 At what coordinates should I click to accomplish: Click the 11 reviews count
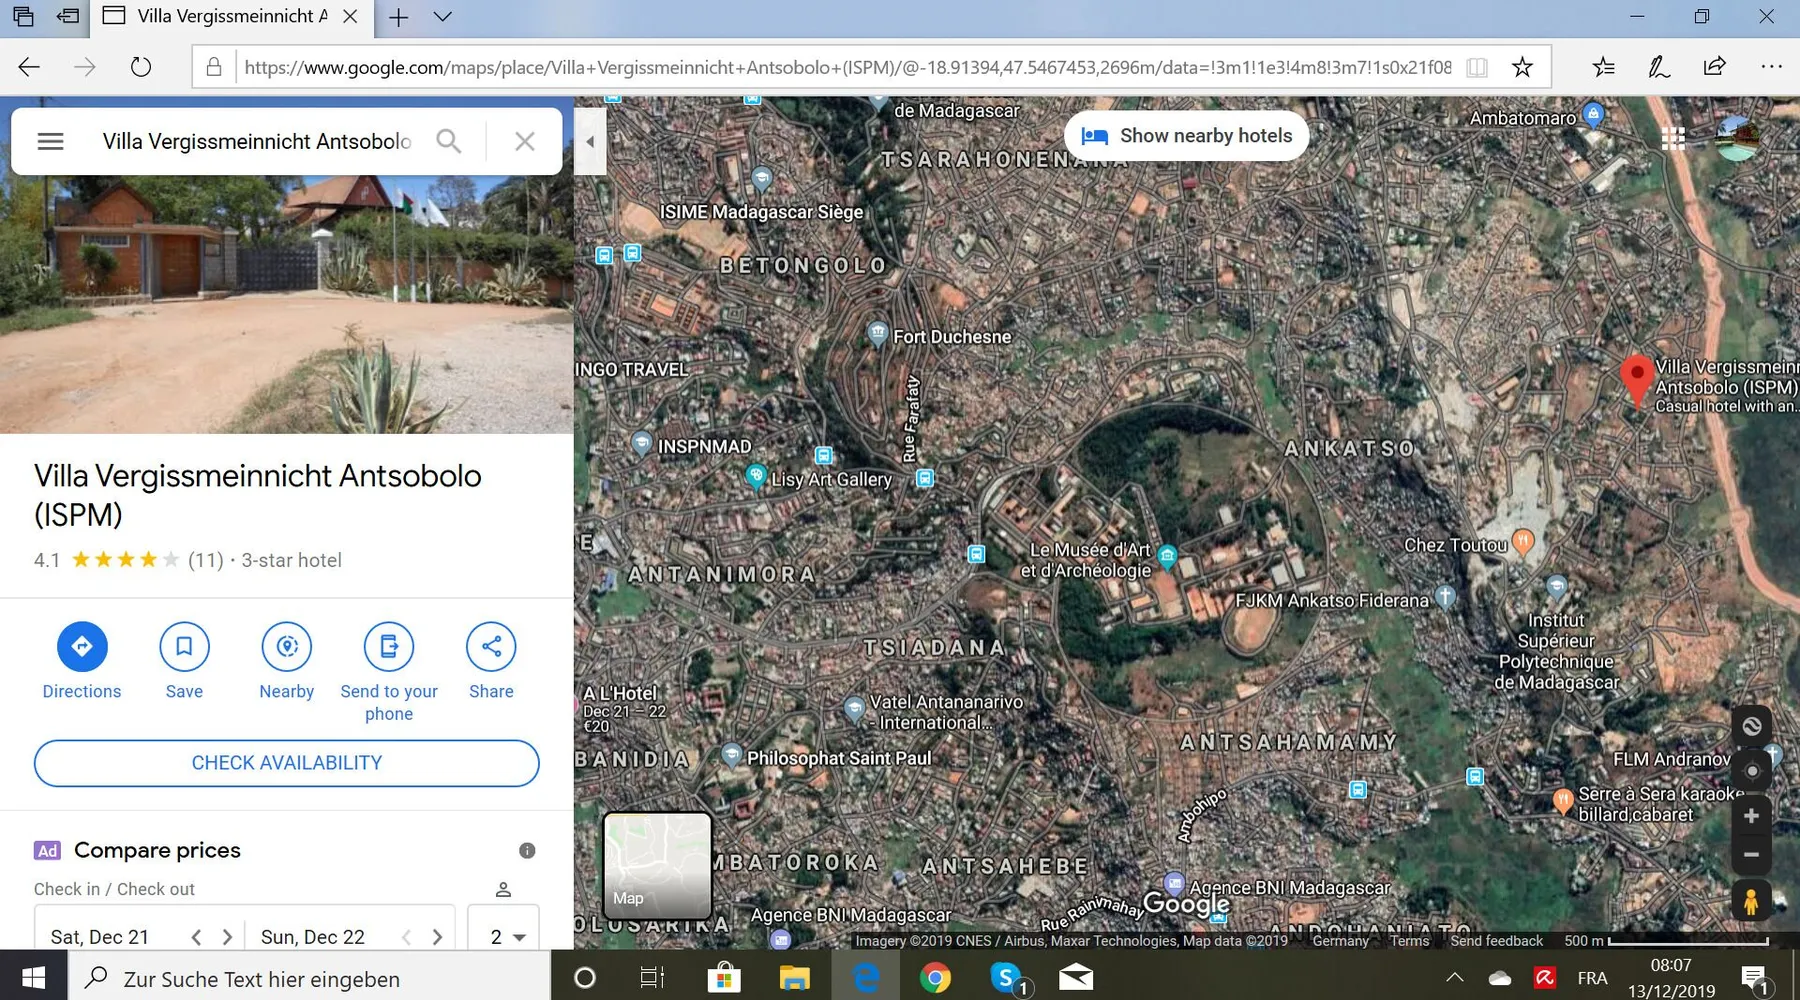(205, 560)
